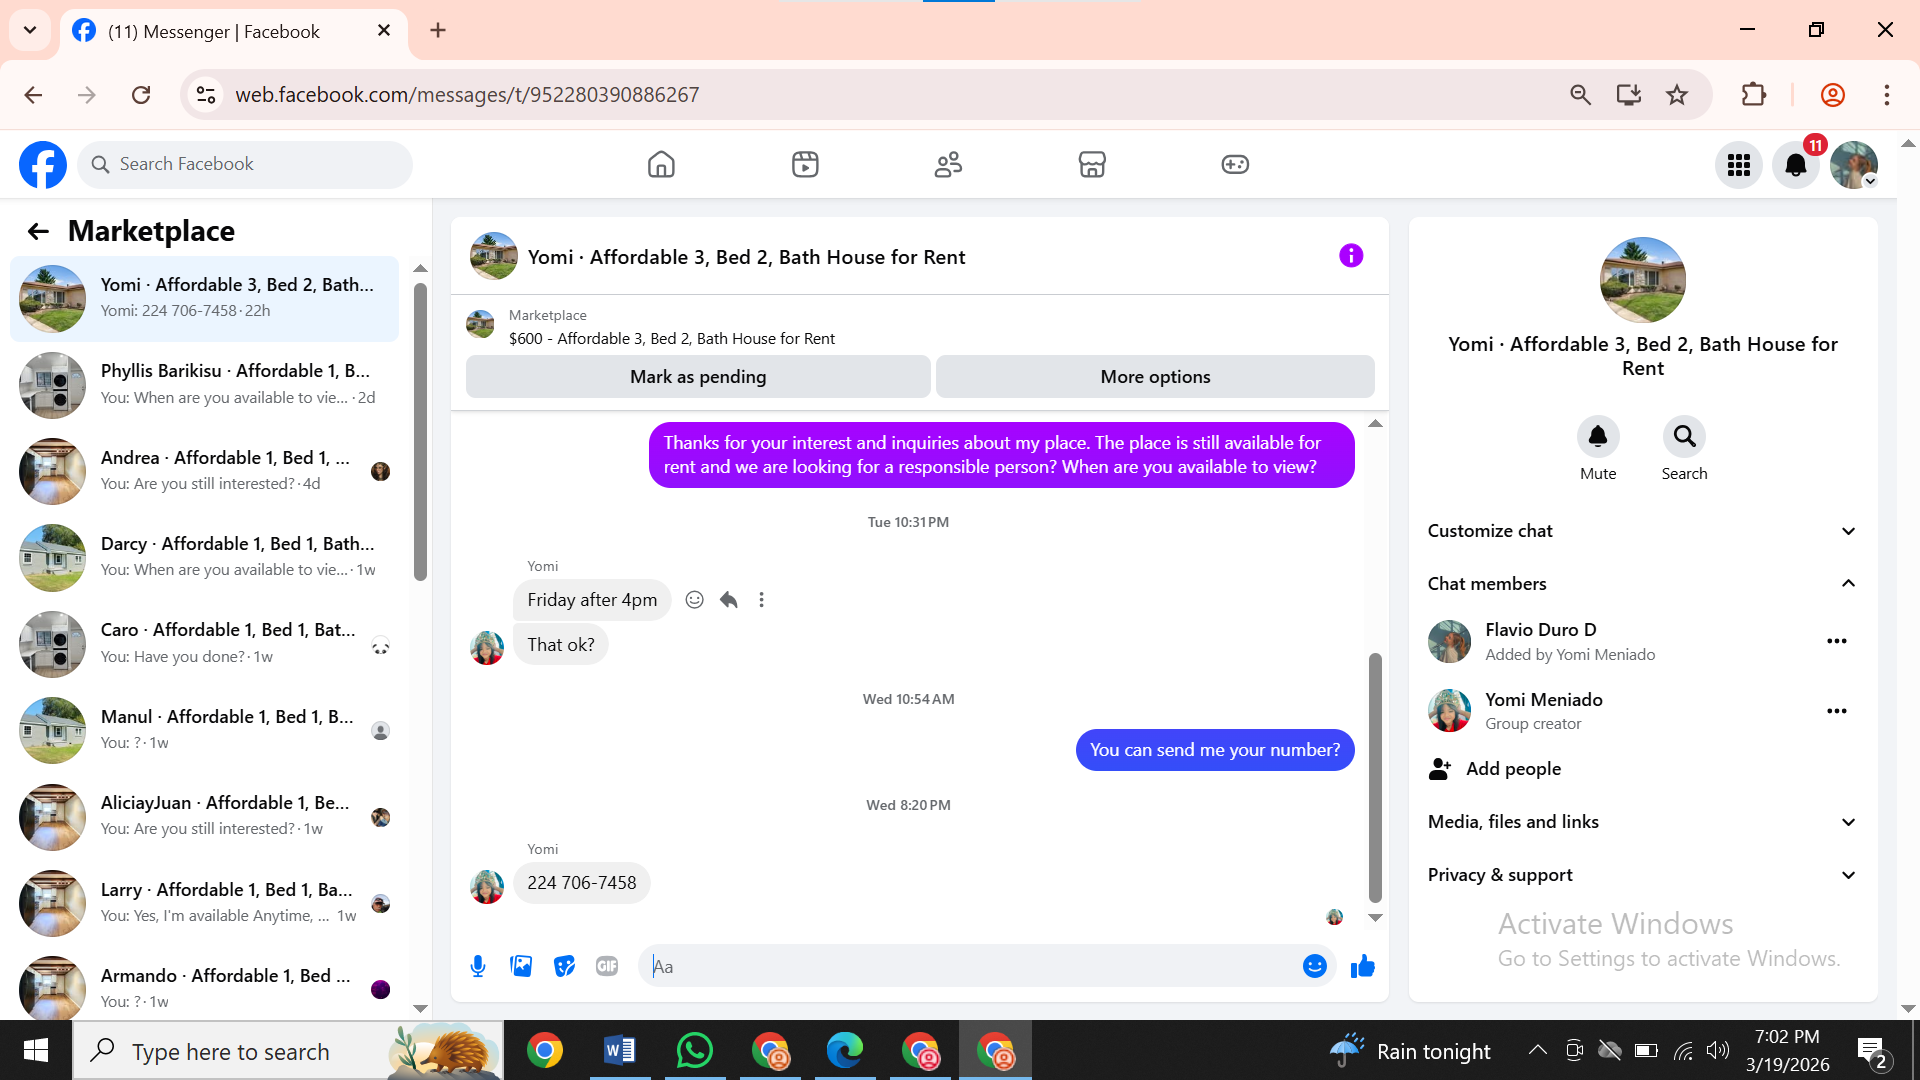Image resolution: width=1920 pixels, height=1080 pixels.
Task: Click the Mark as pending button
Action: (x=698, y=377)
